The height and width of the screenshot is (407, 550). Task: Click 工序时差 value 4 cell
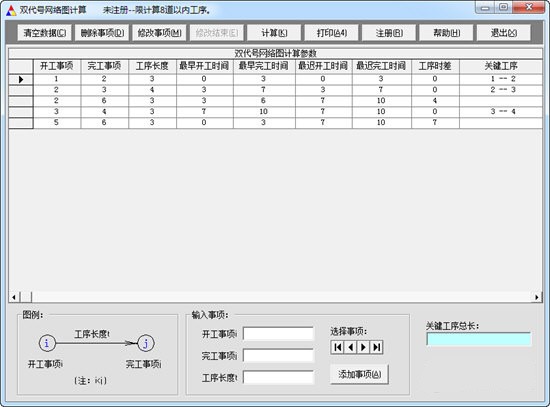click(x=435, y=101)
